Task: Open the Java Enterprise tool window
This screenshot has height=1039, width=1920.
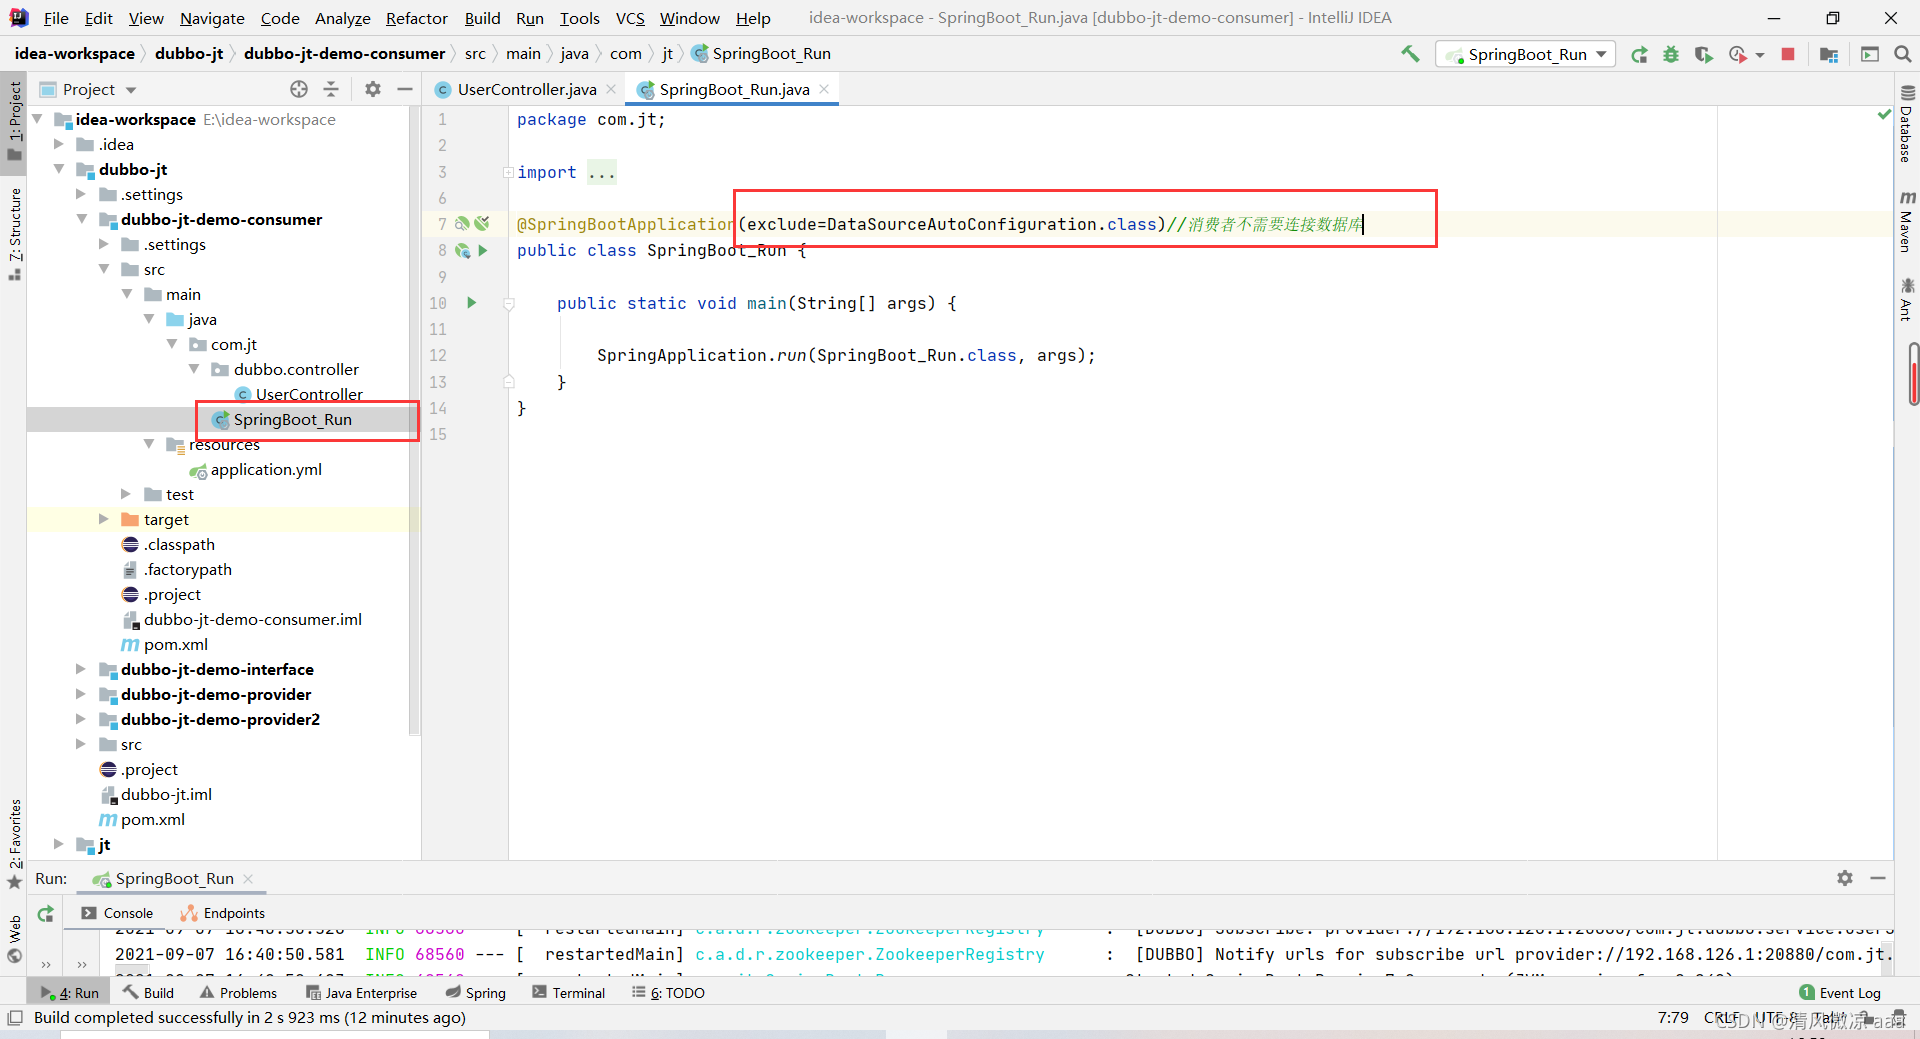Action: [361, 993]
